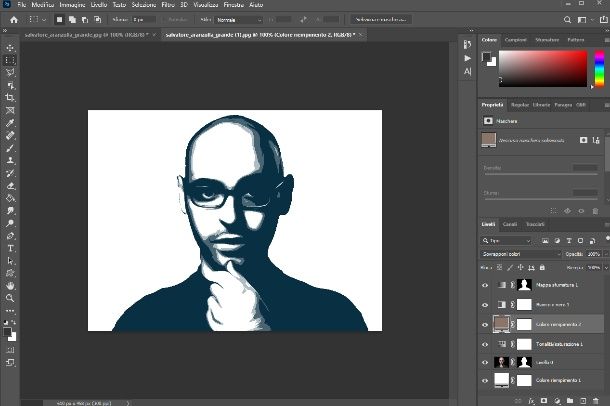The image size is (610, 406).
Task: Select the Rectangular Marquee tool
Action: pos(10,60)
